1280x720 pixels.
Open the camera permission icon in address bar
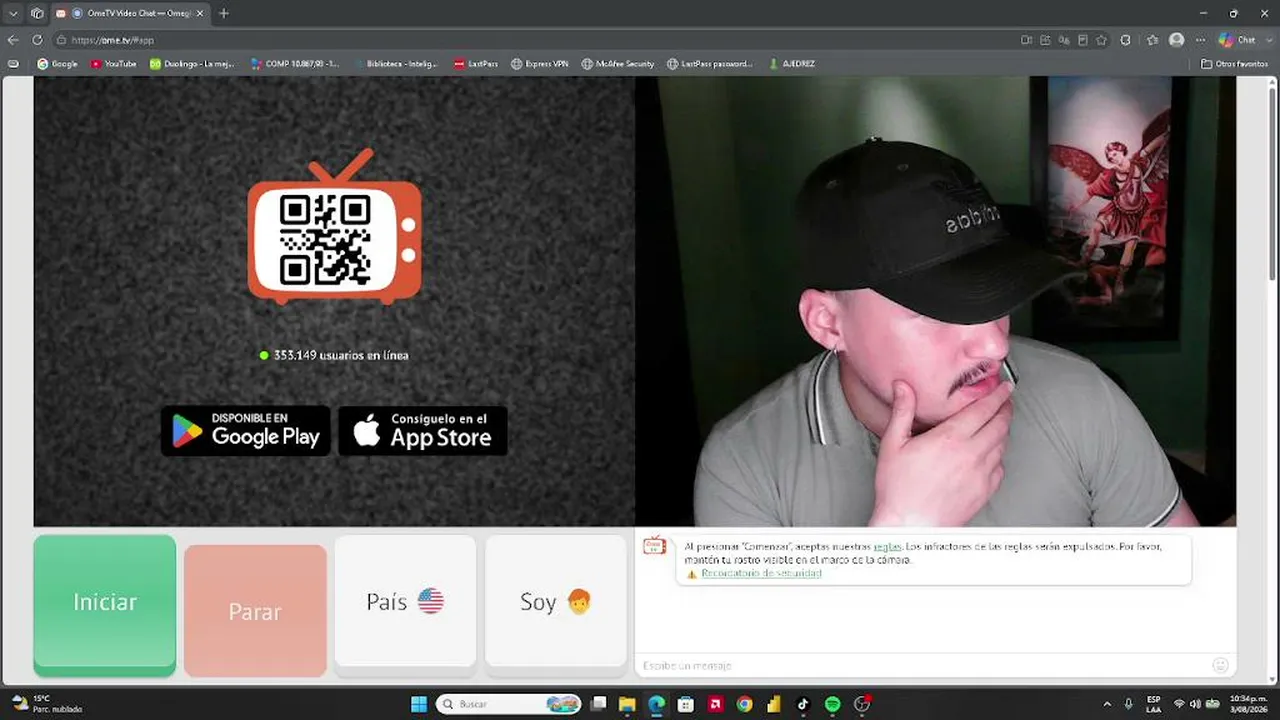(x=1026, y=40)
